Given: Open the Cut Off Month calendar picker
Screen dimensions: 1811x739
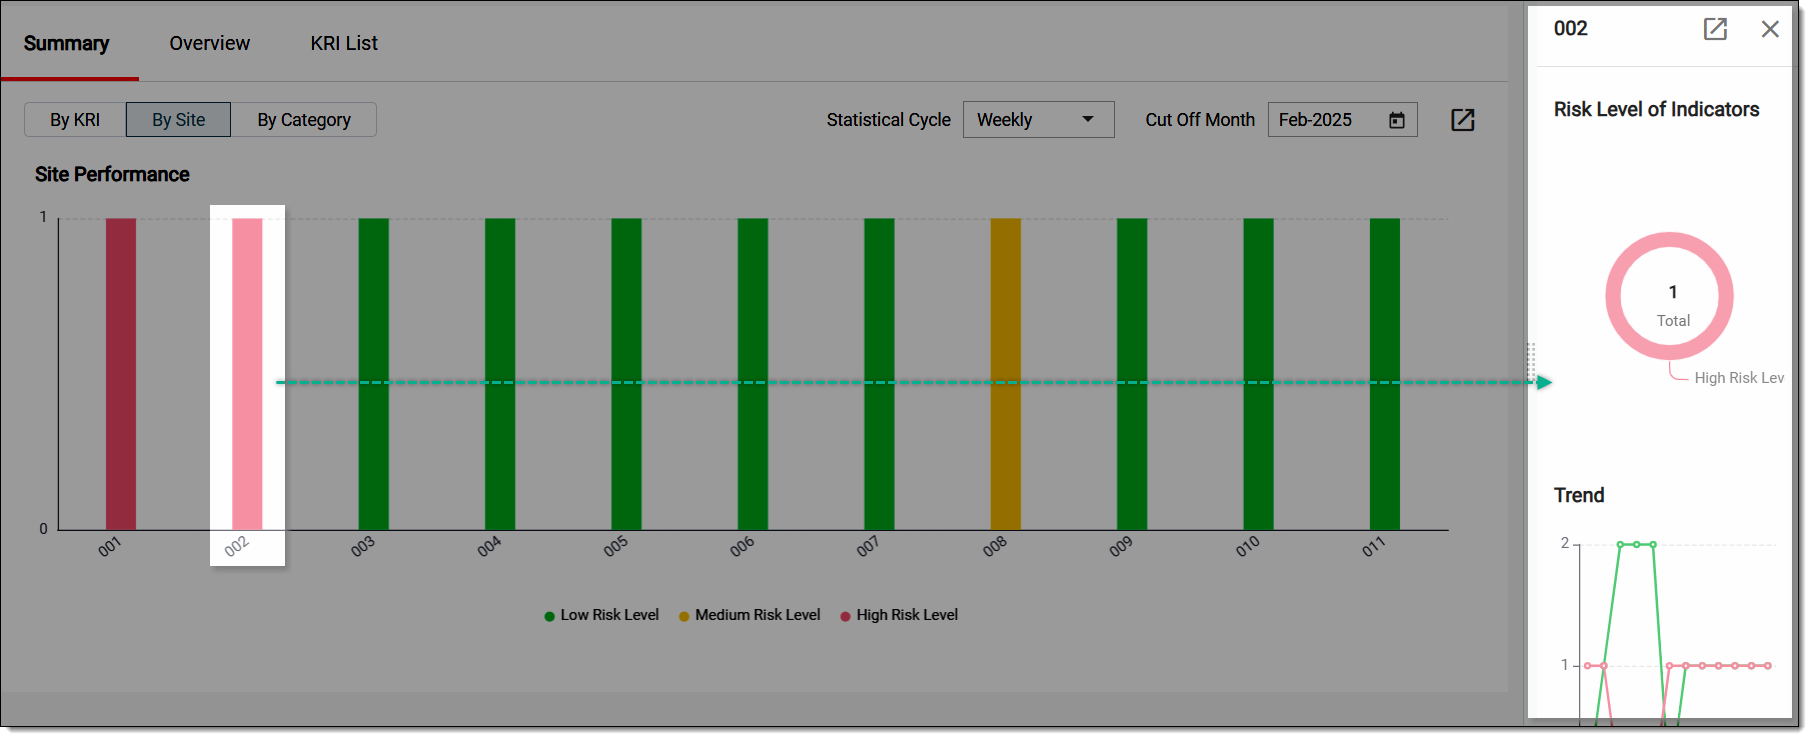Looking at the screenshot, I should coord(1397,120).
